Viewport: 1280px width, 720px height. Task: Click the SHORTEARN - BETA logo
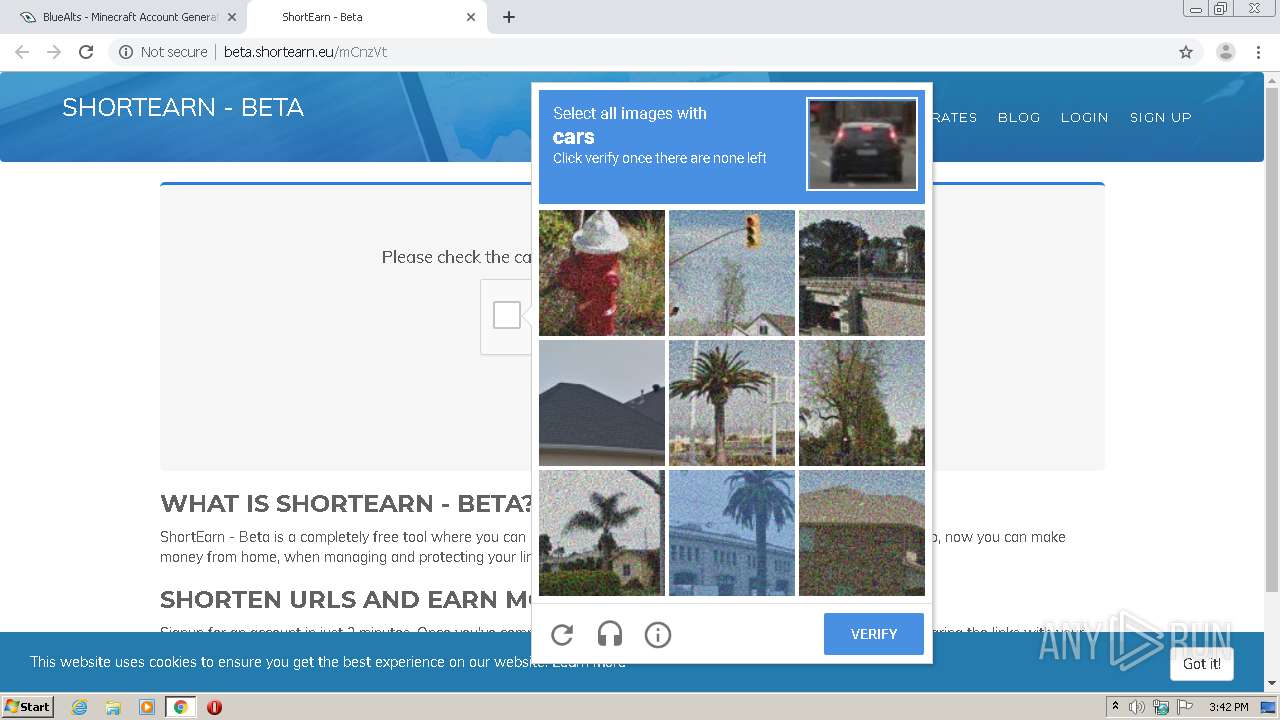pyautogui.click(x=183, y=108)
